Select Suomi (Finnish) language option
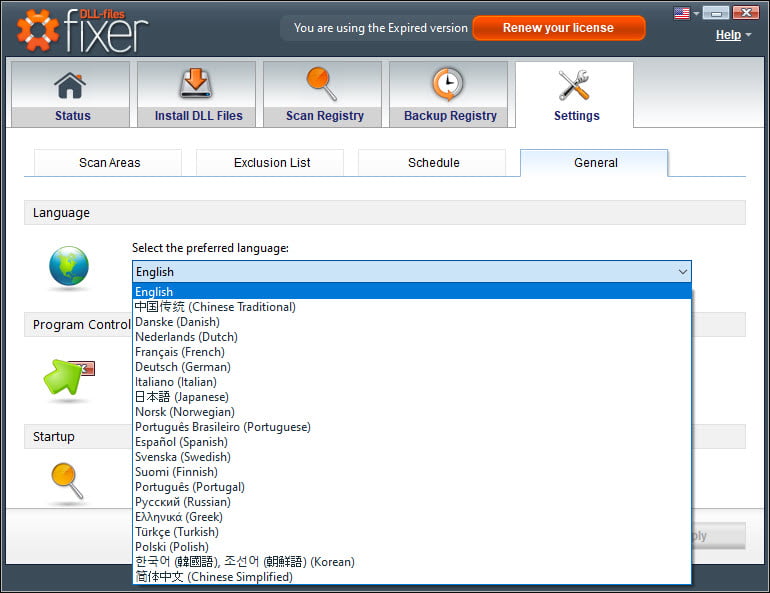This screenshot has height=593, width=770. [x=412, y=471]
